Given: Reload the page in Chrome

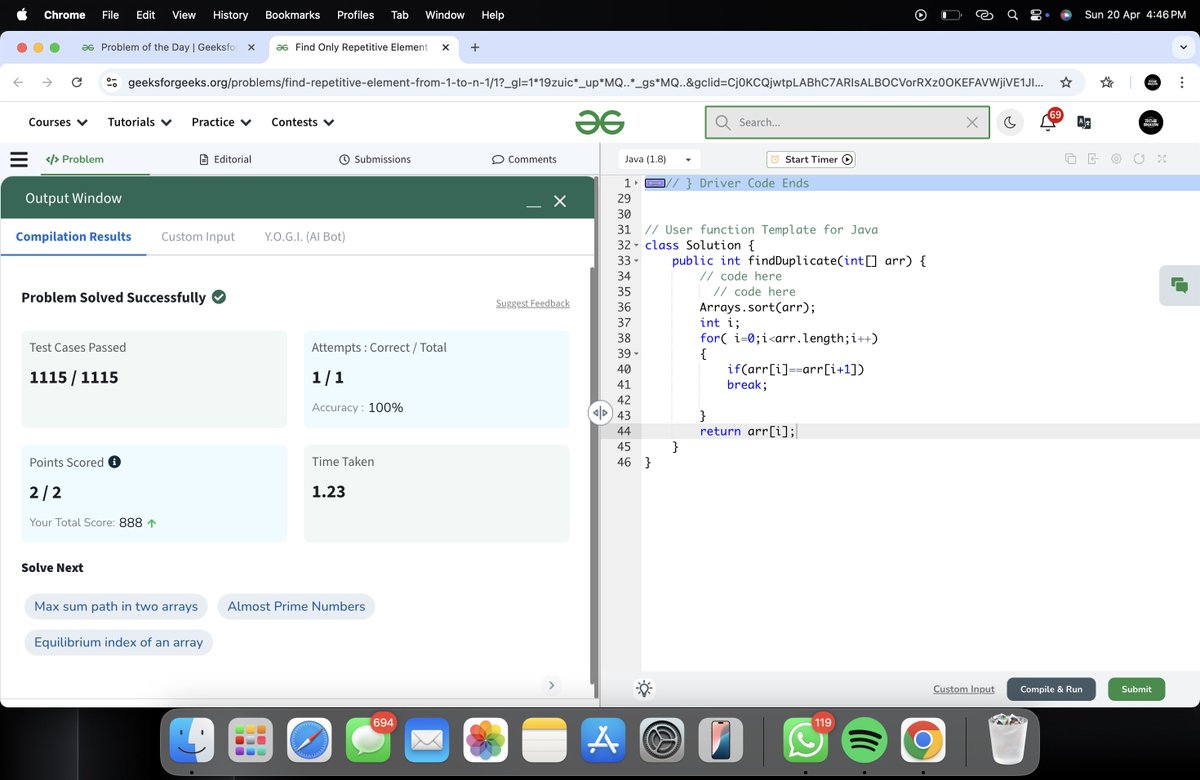Looking at the screenshot, I should [x=77, y=83].
